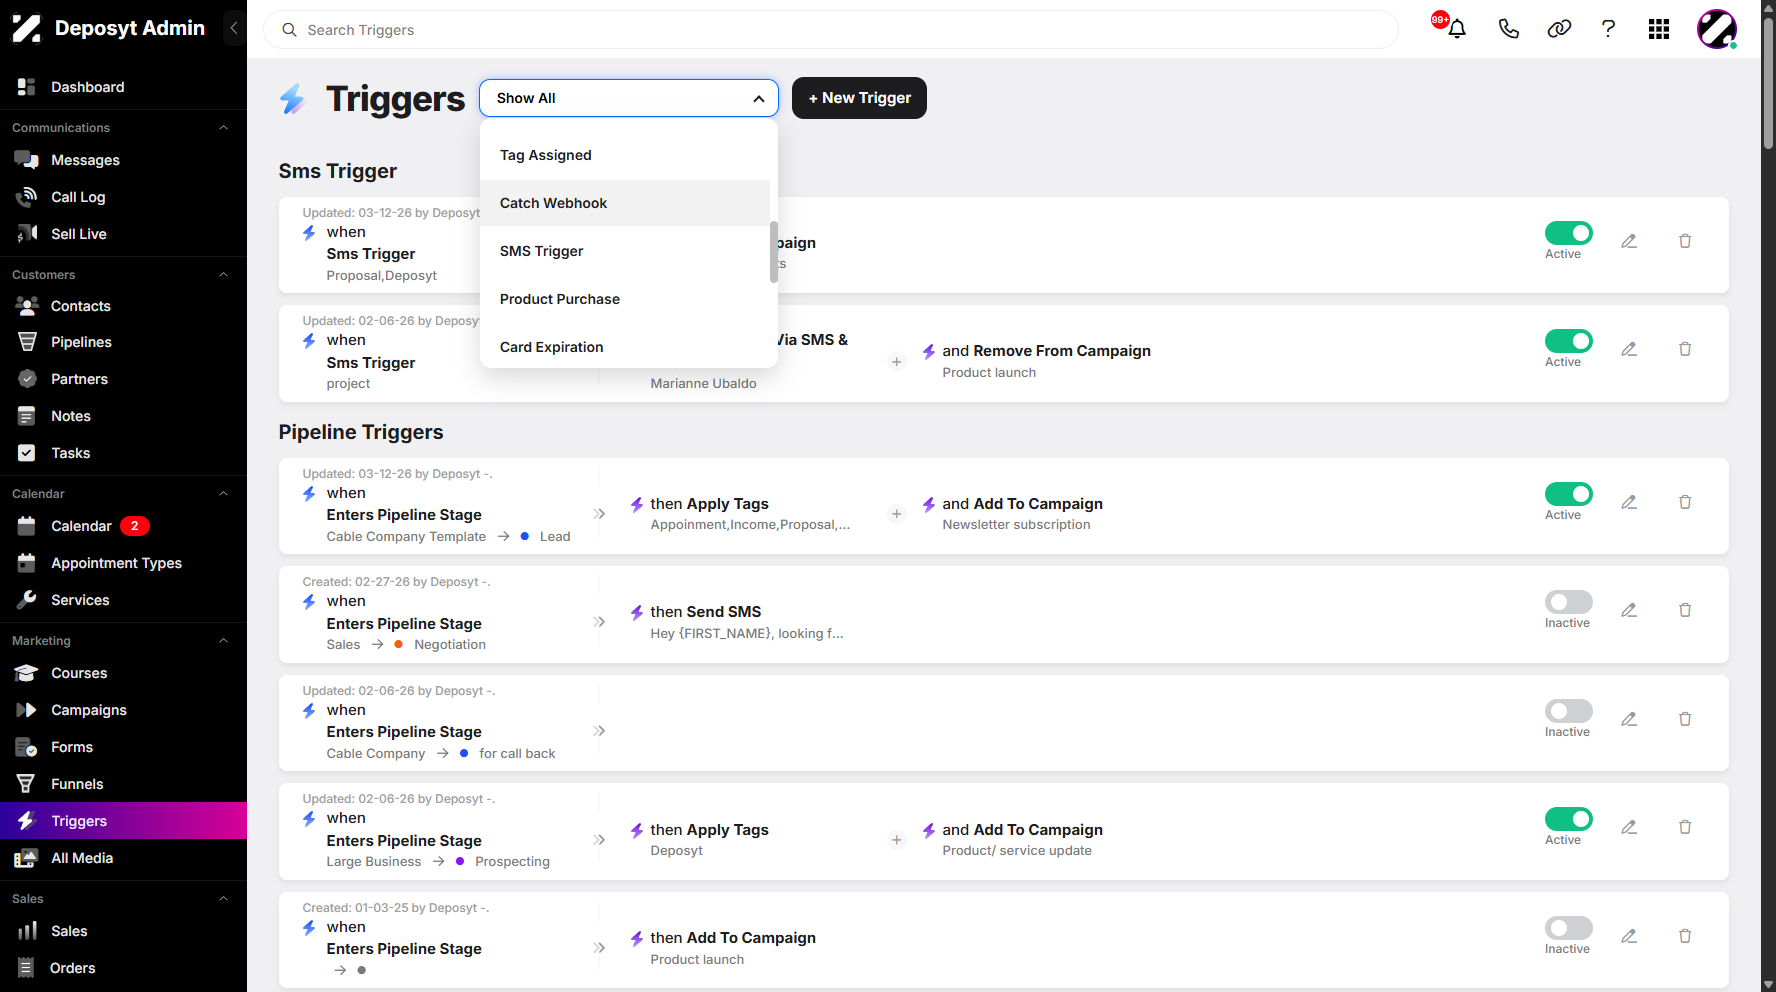The height and width of the screenshot is (992, 1776).
Task: Edit the Negotiation stage pipeline trigger
Action: click(x=1629, y=610)
